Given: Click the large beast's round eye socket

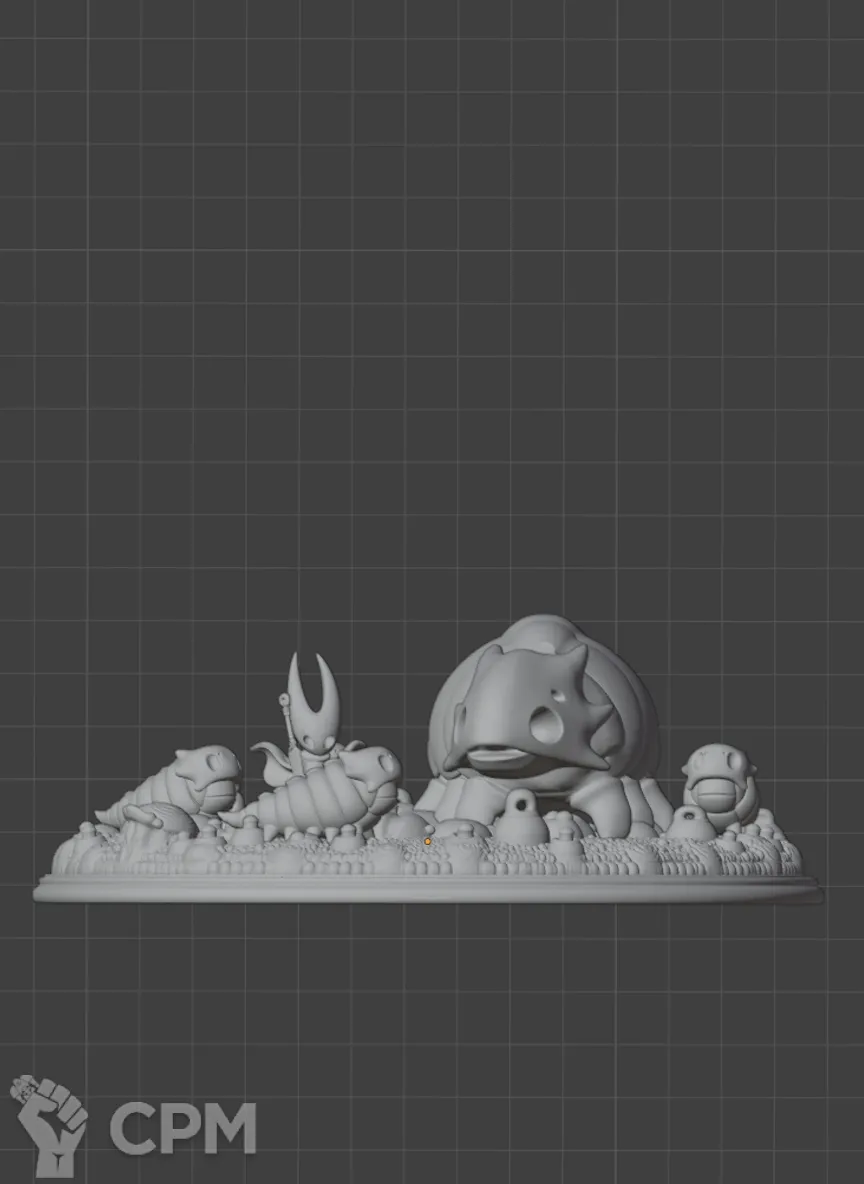Looking at the screenshot, I should pyautogui.click(x=545, y=725).
